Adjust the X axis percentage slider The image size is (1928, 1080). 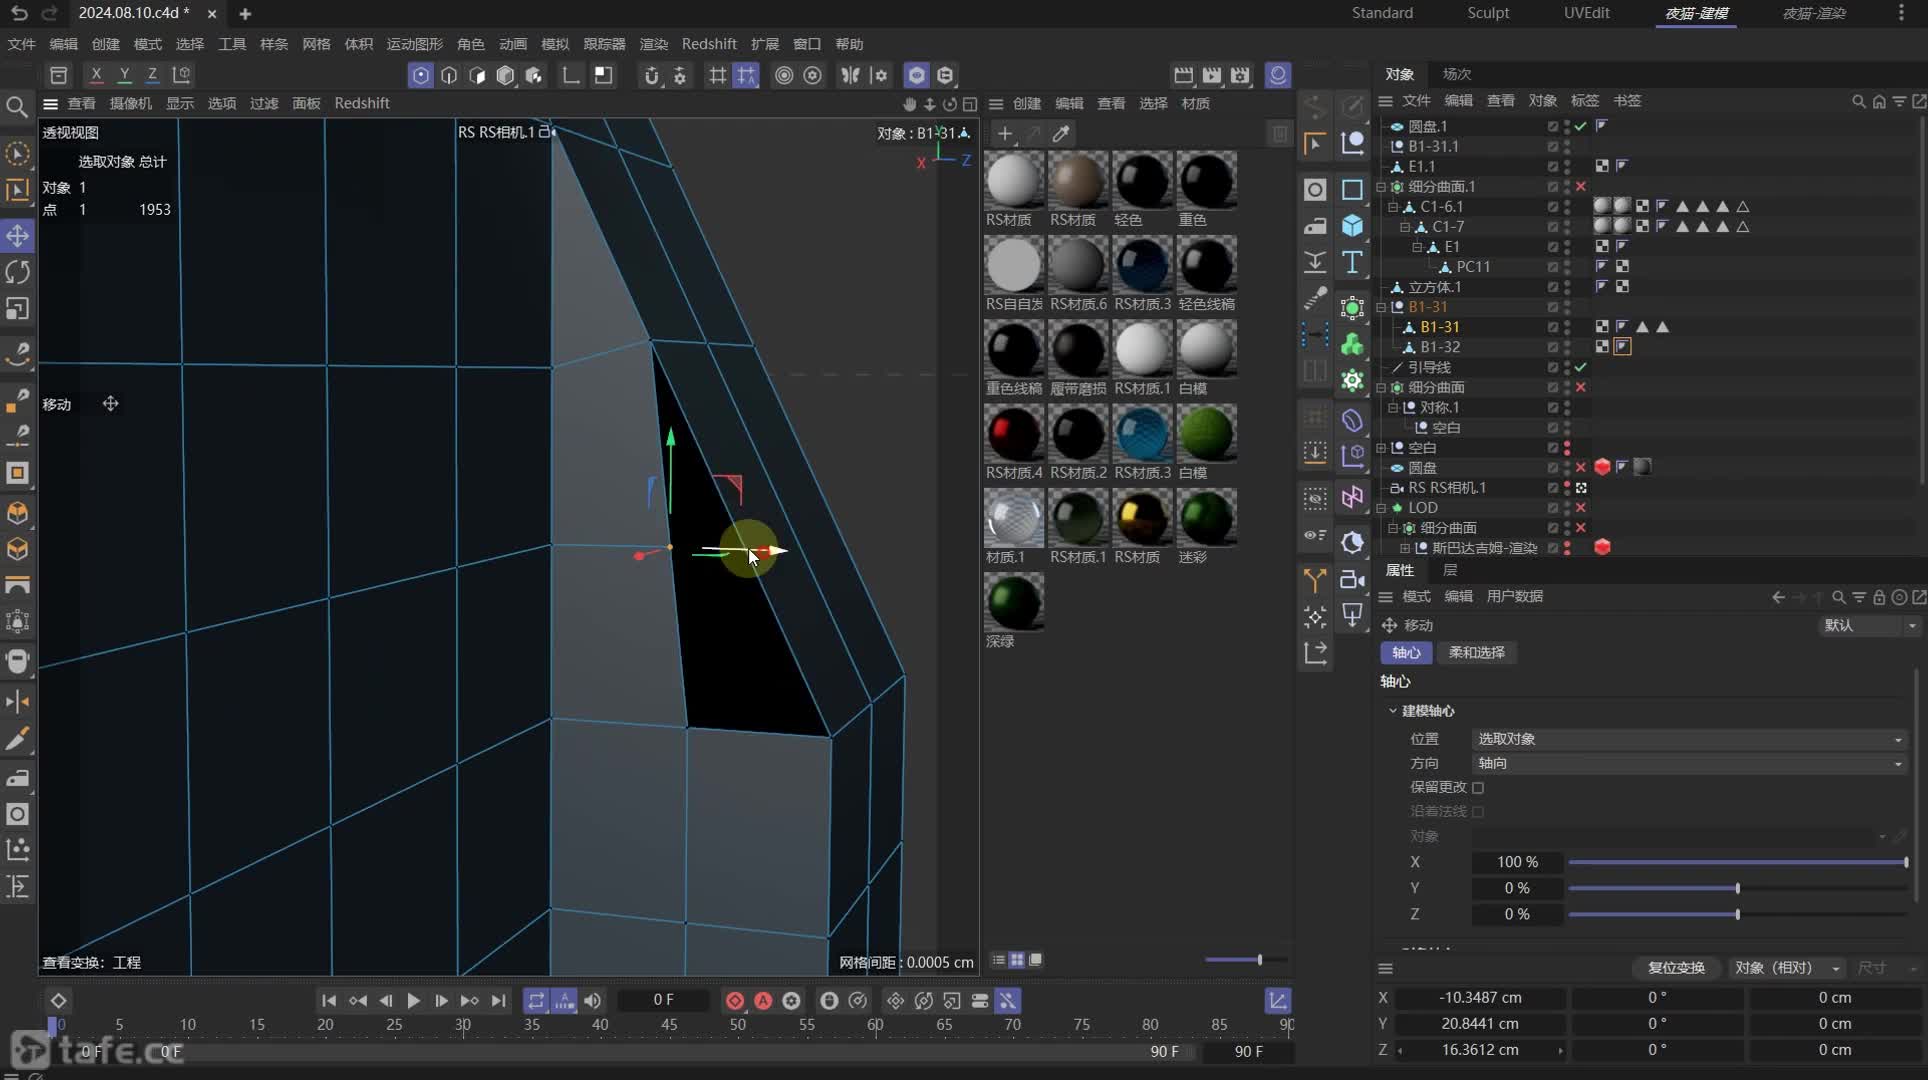click(1738, 862)
